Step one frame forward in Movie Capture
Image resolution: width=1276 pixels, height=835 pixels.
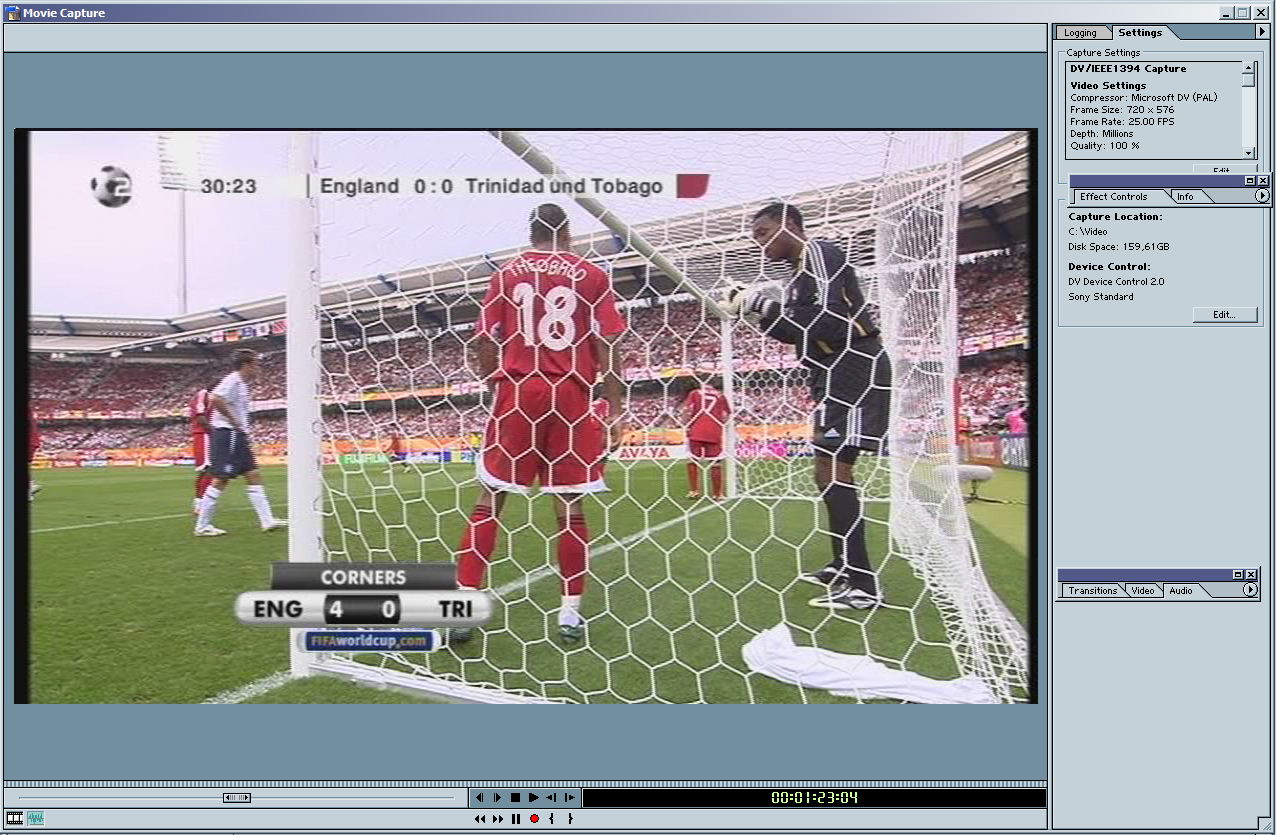click(497, 797)
